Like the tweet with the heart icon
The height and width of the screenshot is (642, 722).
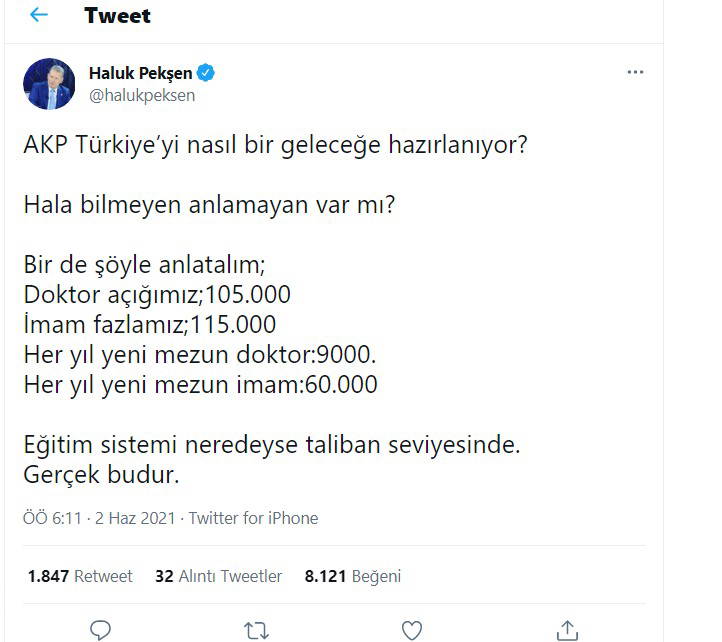(411, 629)
